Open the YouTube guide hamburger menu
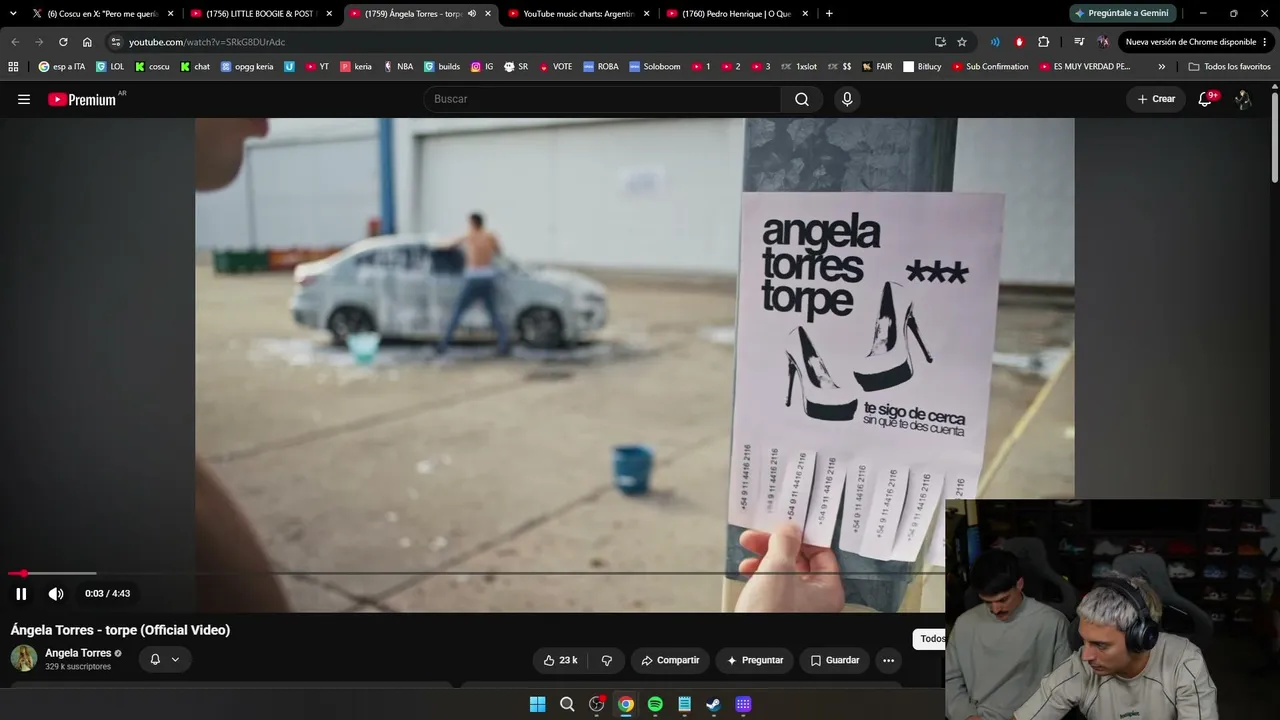Viewport: 1280px width, 720px height. (x=24, y=99)
